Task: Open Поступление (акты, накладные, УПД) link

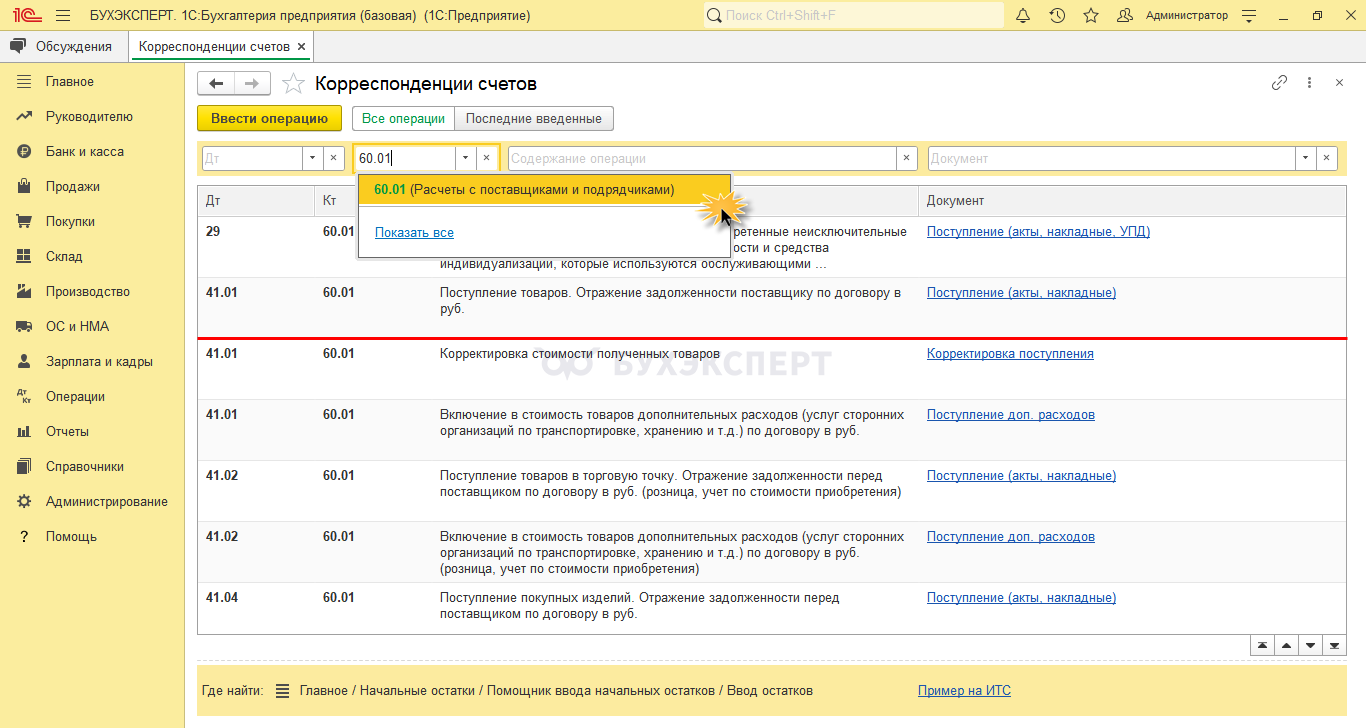Action: (1038, 231)
